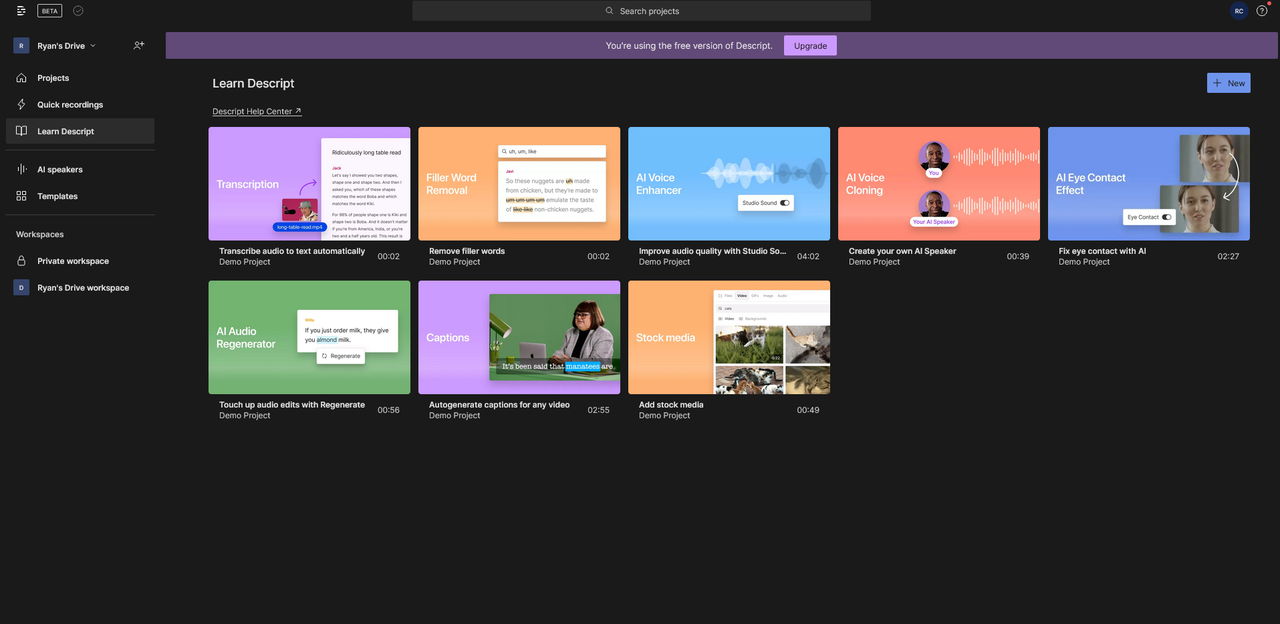Open Templates in the sidebar
This screenshot has width=1280, height=624.
click(80, 197)
